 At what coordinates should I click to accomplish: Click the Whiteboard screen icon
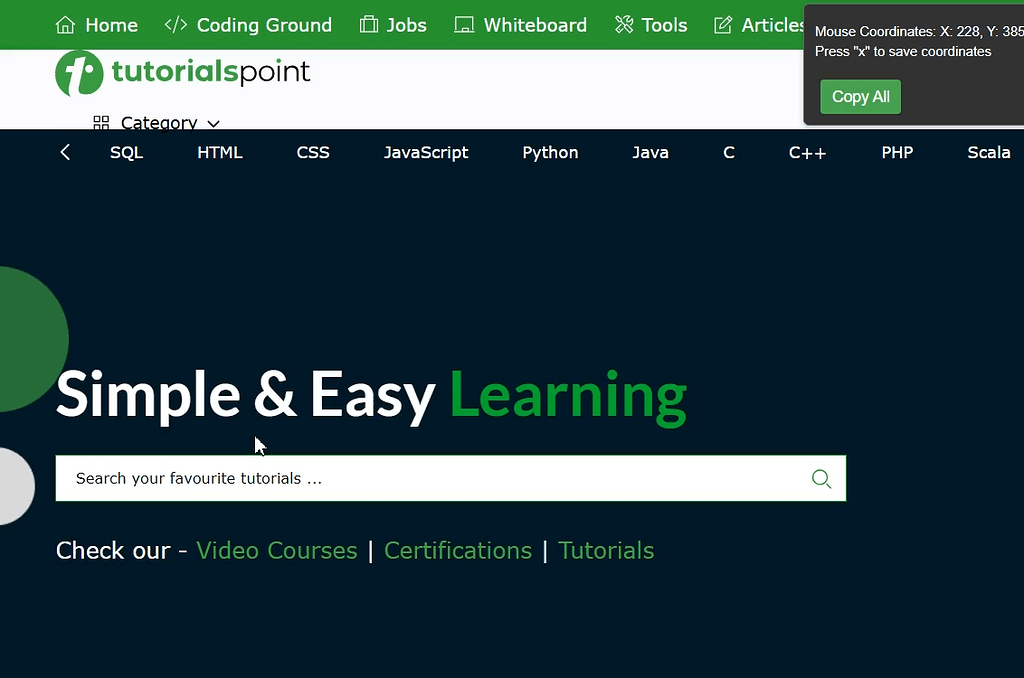click(x=464, y=25)
